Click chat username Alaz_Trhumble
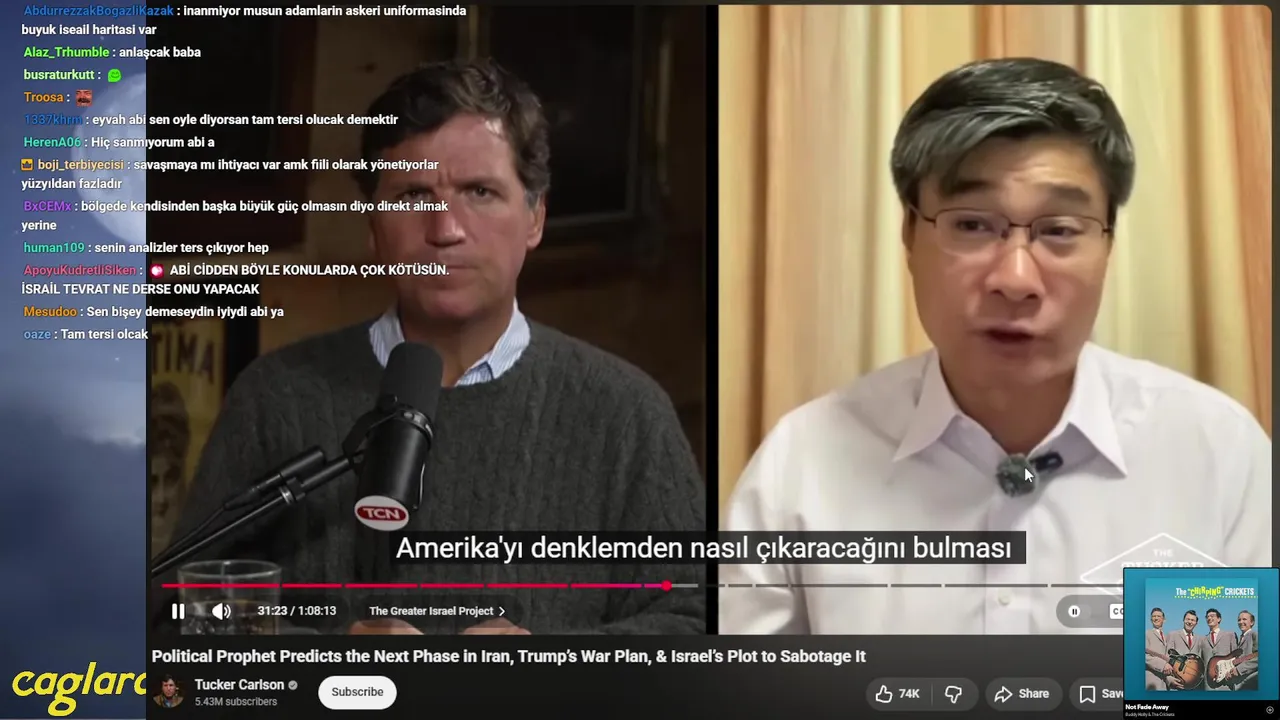Viewport: 1280px width, 720px height. 66,52
